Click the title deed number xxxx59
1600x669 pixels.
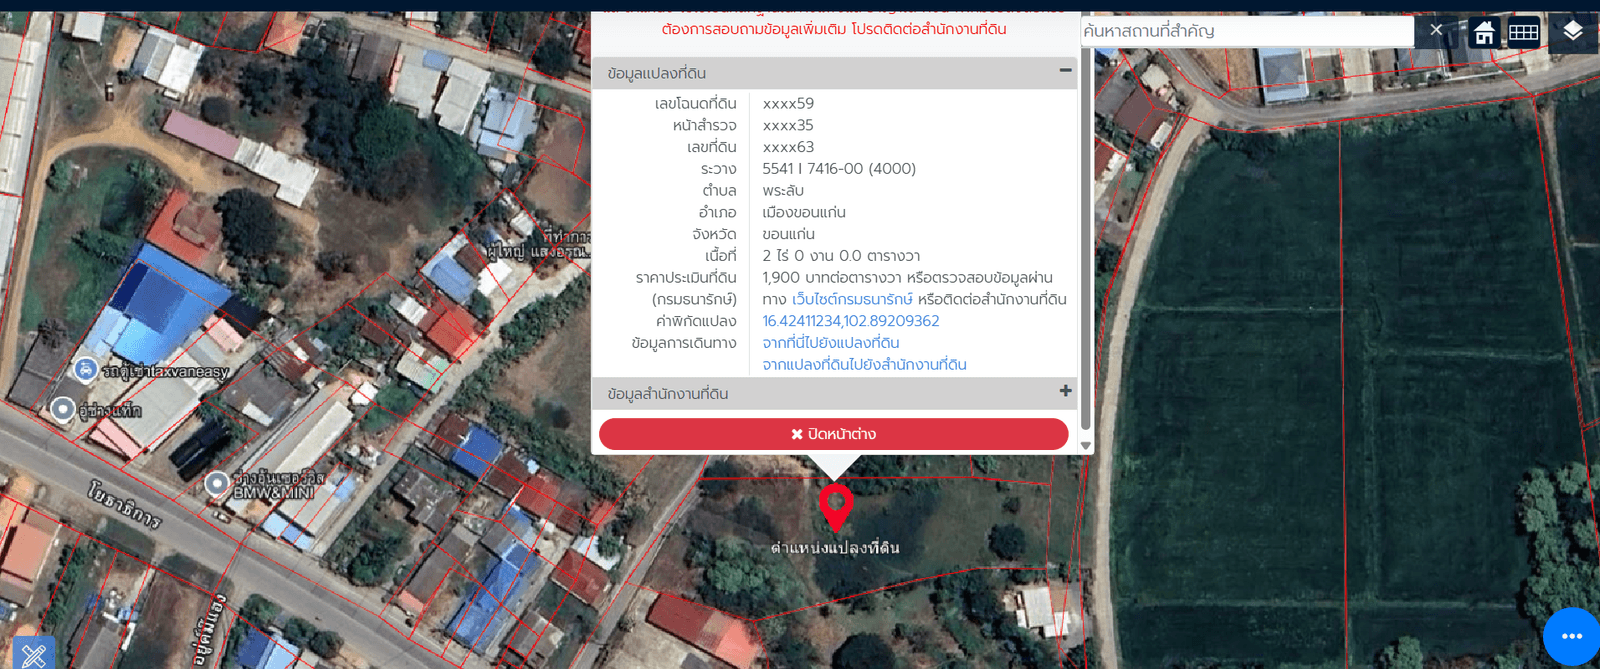coord(788,104)
